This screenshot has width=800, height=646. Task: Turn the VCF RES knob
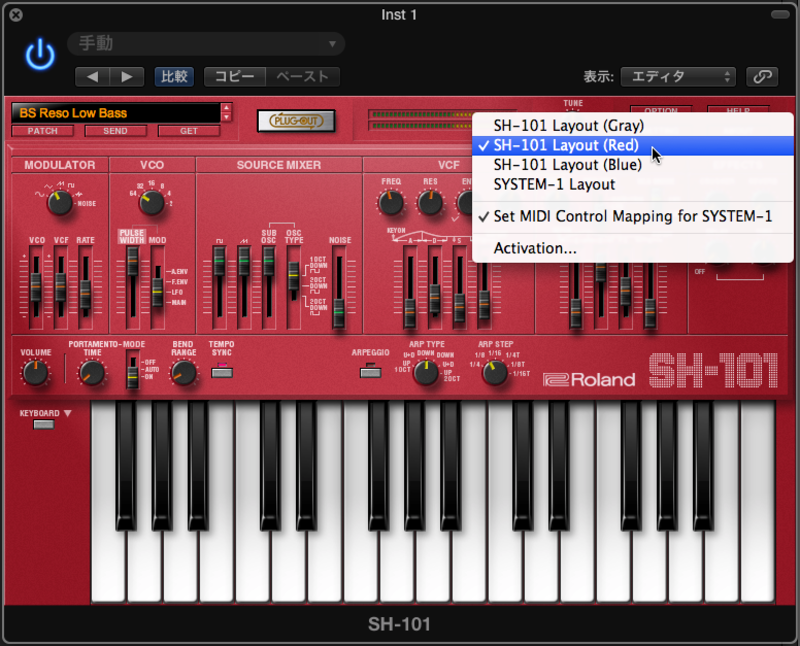point(430,203)
